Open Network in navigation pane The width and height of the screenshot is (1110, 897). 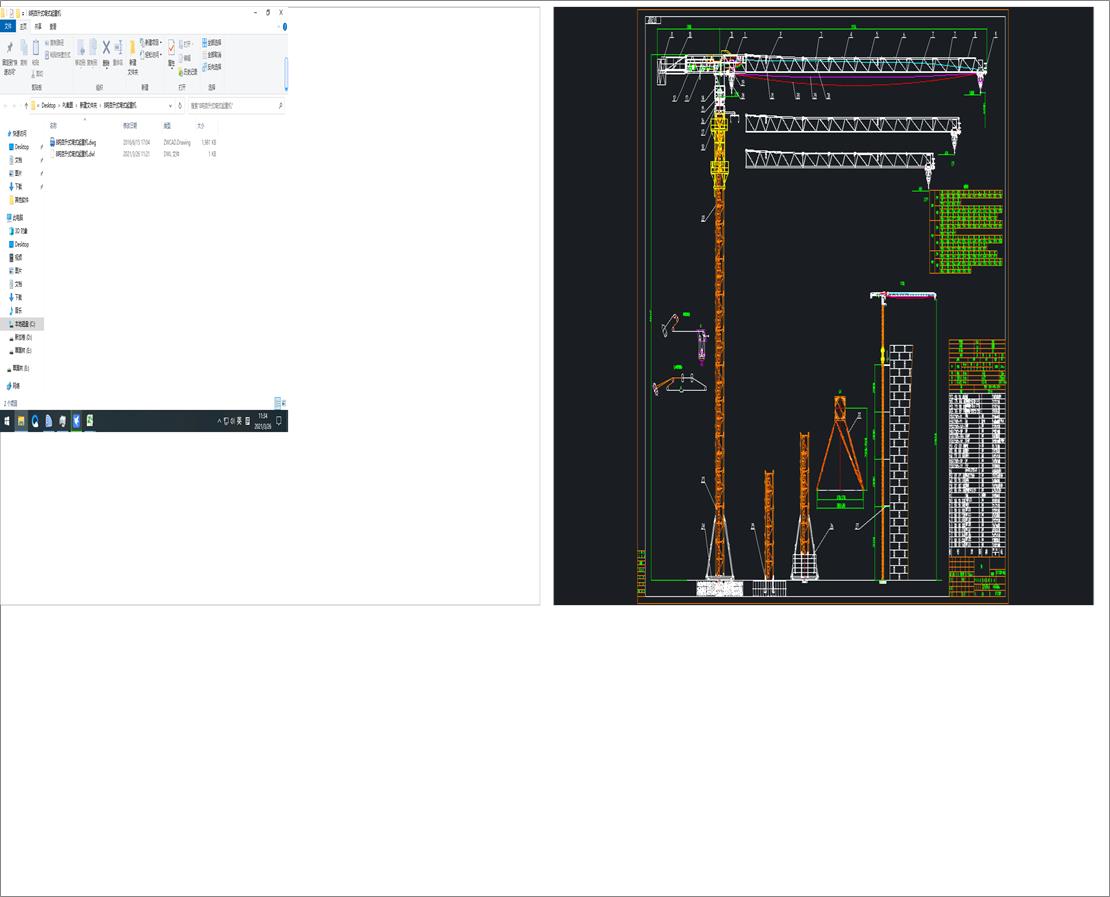point(13,386)
